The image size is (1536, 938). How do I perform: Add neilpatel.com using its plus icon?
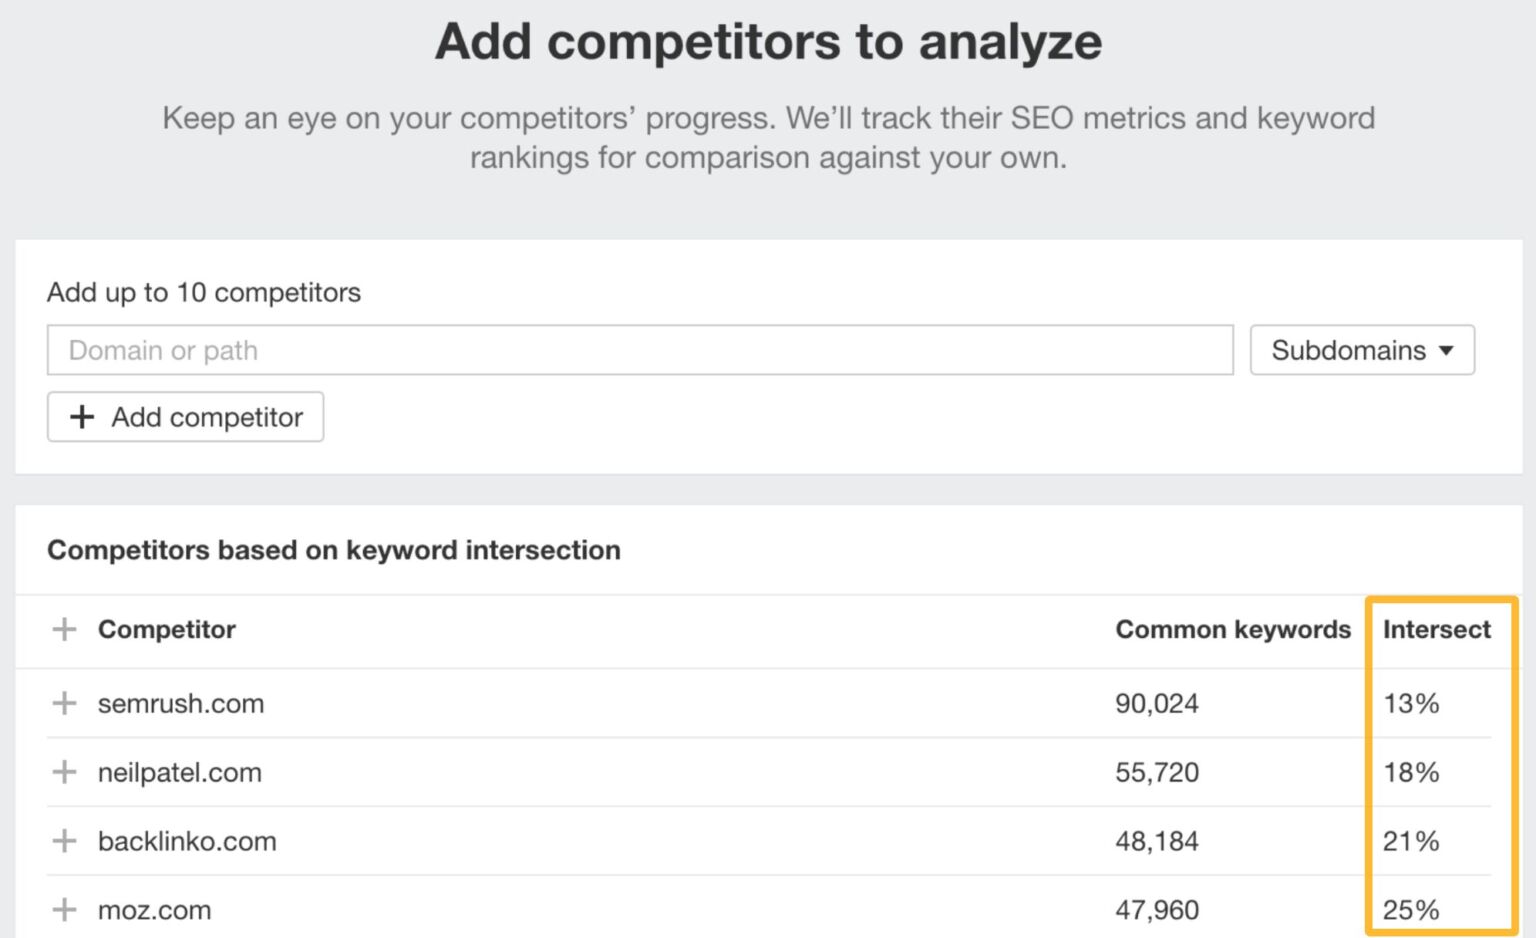tap(64, 772)
